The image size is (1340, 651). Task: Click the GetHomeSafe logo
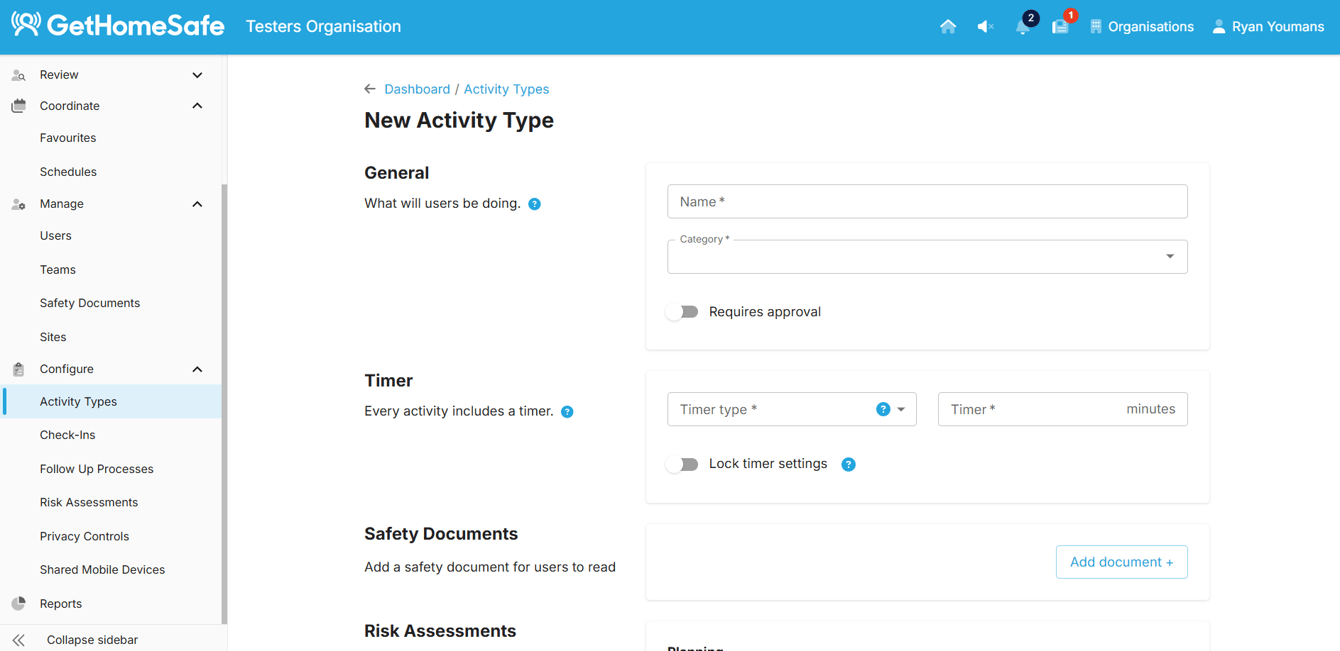[x=118, y=26]
